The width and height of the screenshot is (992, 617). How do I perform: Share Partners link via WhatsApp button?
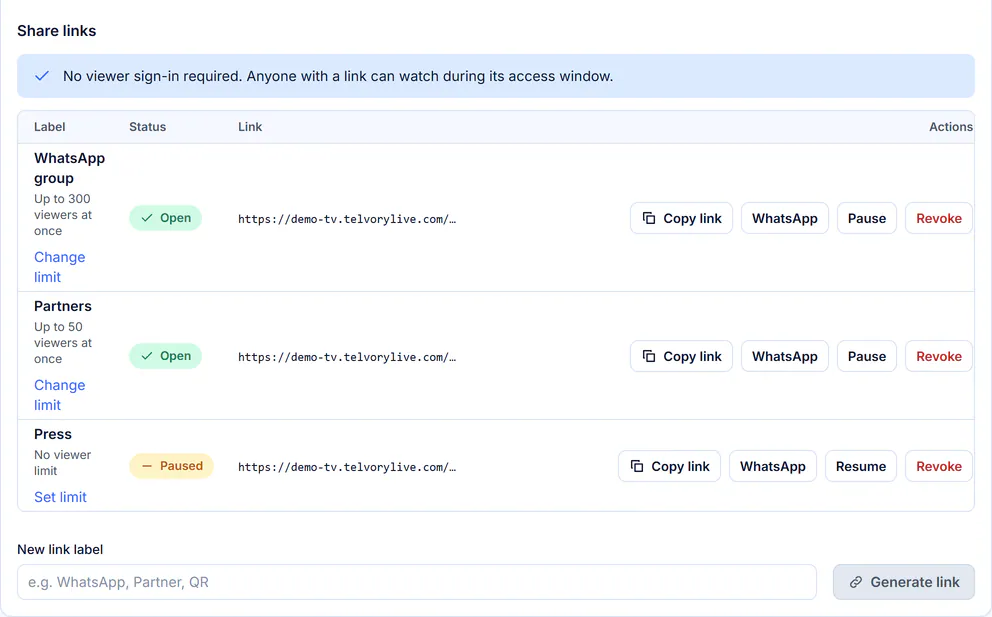tap(784, 356)
